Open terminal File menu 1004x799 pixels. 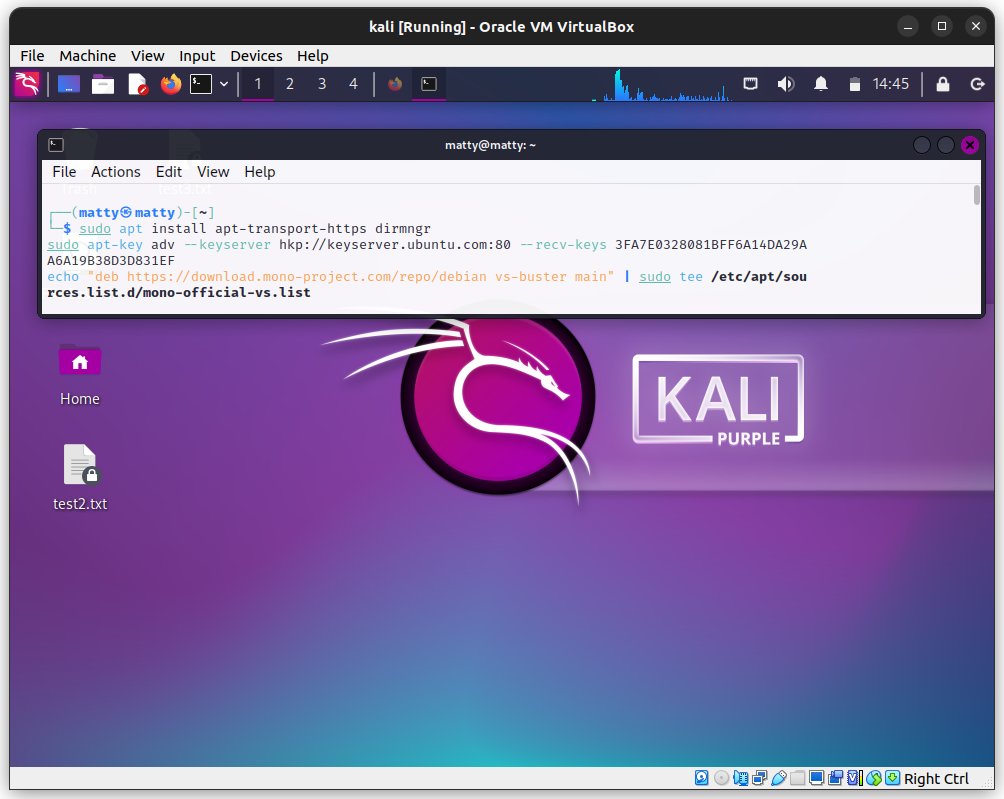[x=64, y=172]
